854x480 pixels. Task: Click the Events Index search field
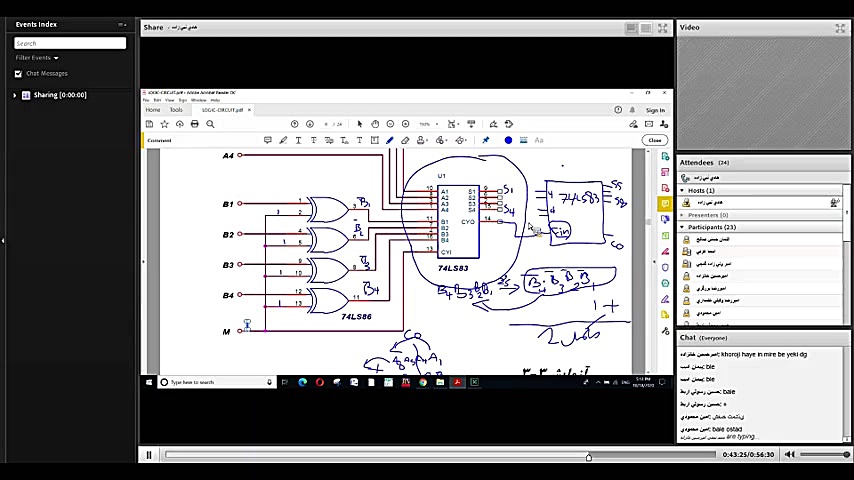coord(70,43)
